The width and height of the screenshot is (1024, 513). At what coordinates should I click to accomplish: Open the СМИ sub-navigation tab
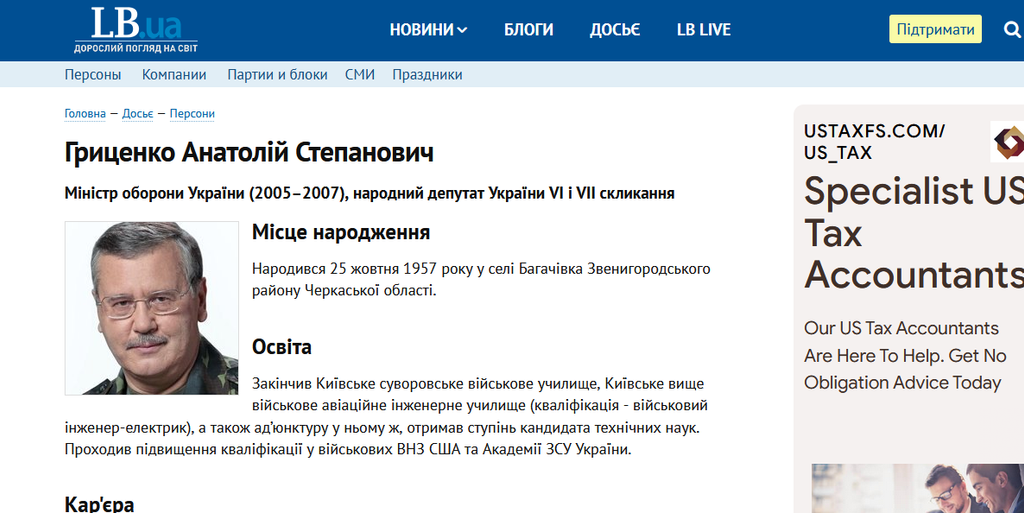pos(360,74)
